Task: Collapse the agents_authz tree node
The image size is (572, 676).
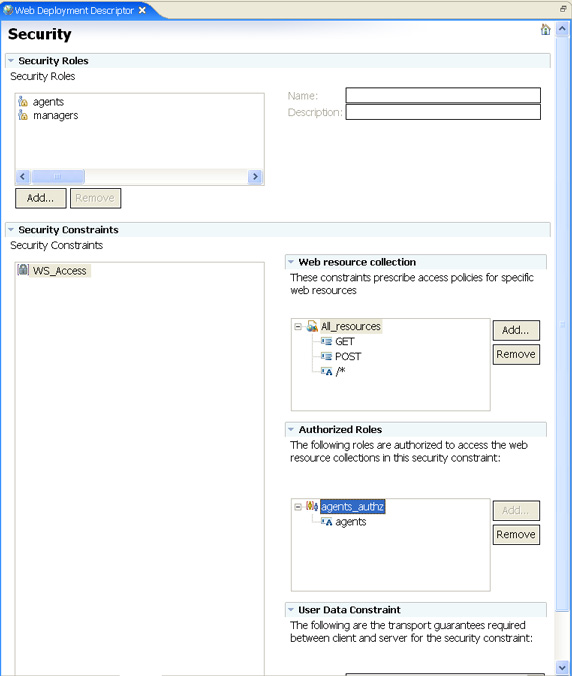Action: click(298, 507)
